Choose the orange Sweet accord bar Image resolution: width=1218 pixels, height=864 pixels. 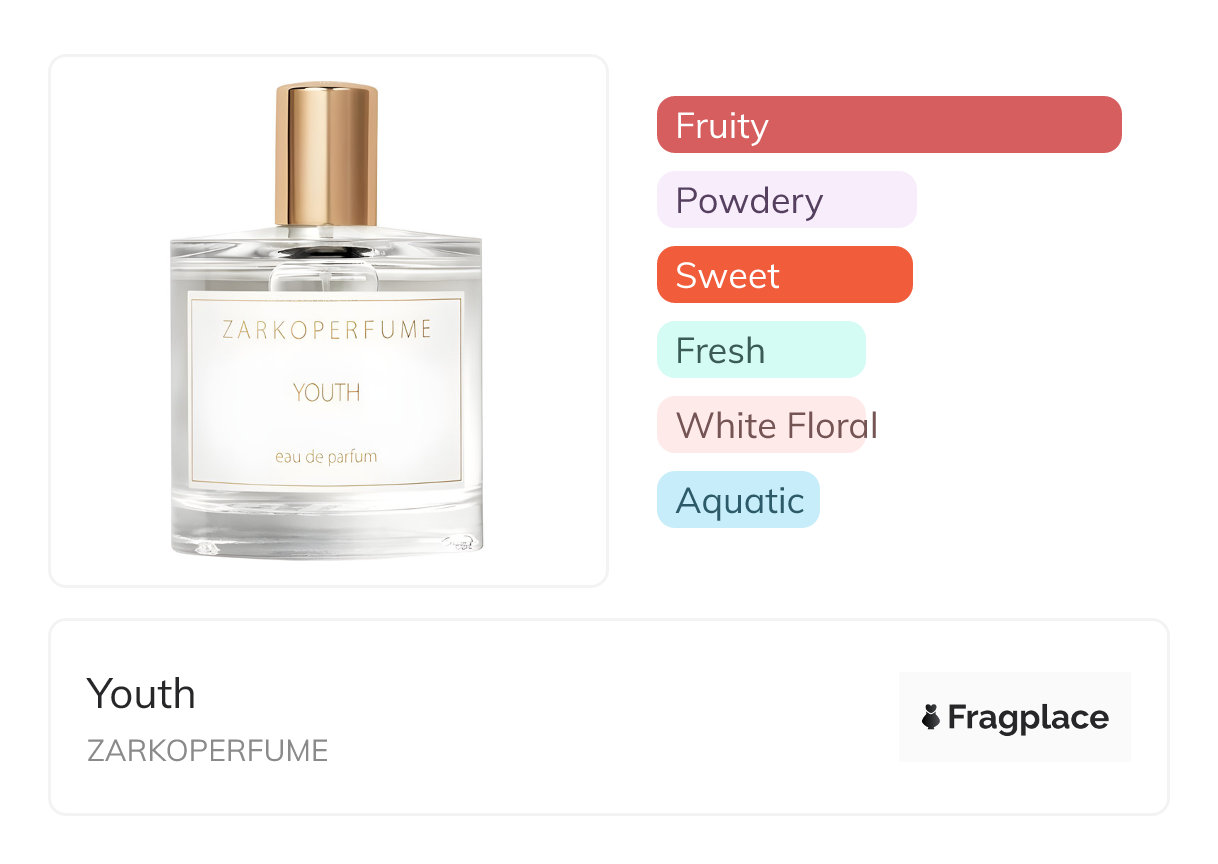(785, 275)
